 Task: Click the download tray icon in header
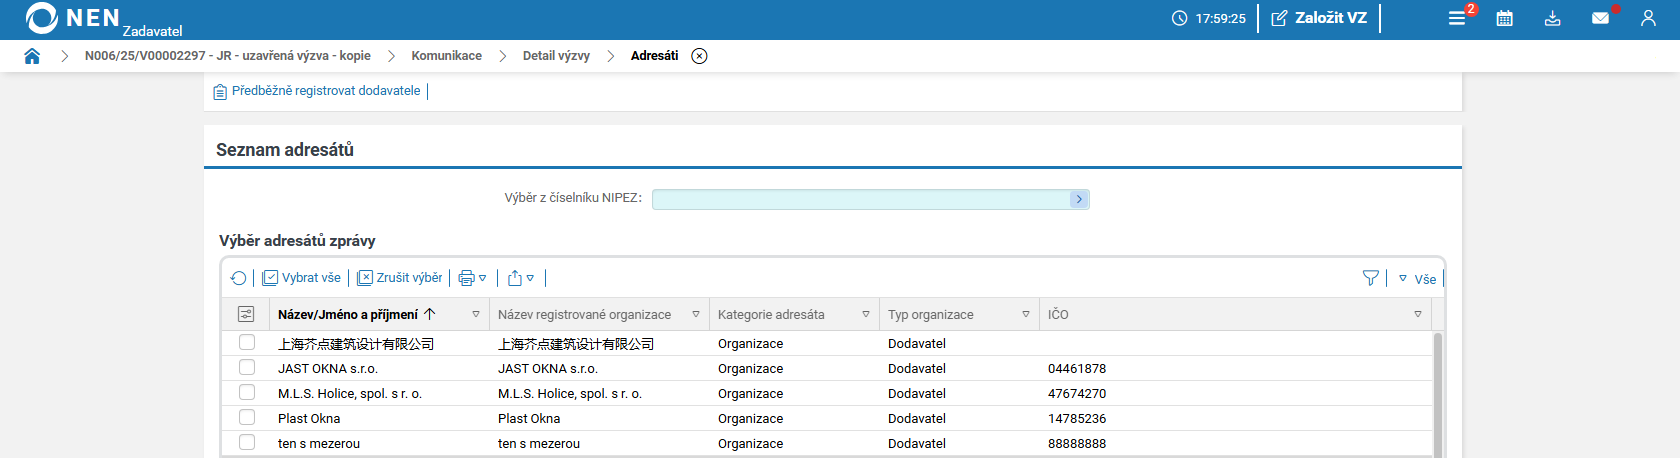point(1552,18)
